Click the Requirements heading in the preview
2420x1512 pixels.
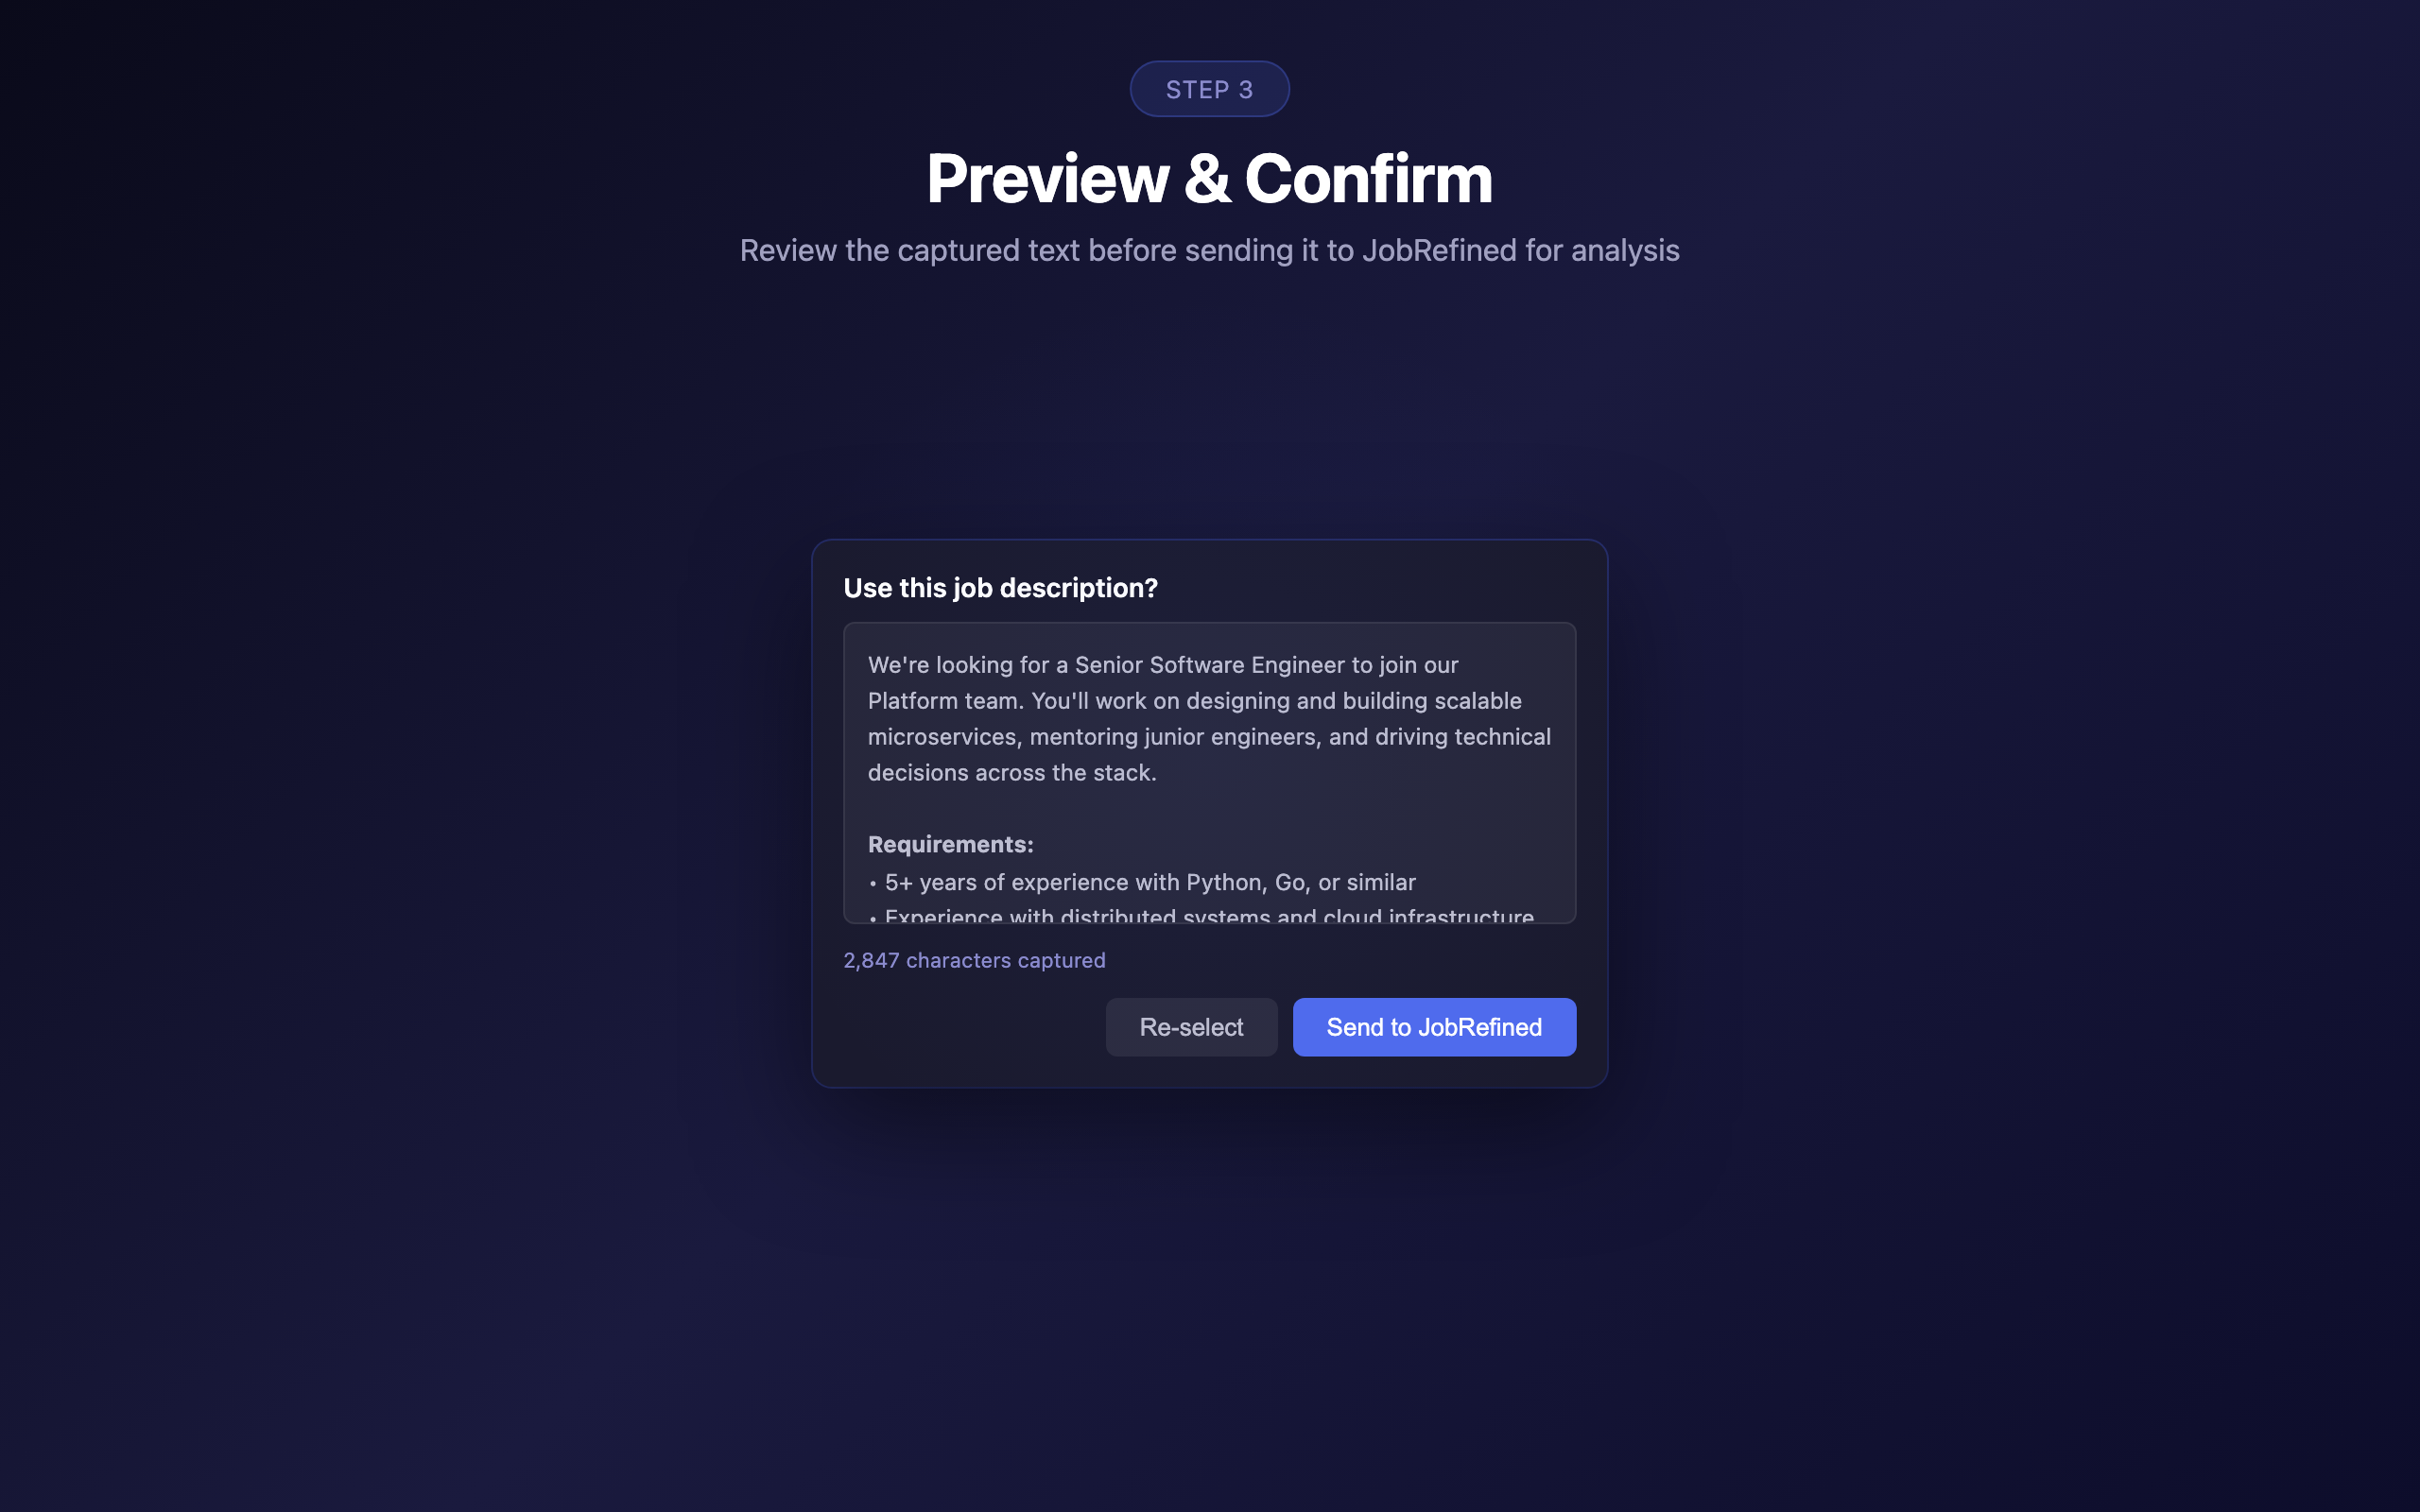pyautogui.click(x=949, y=844)
